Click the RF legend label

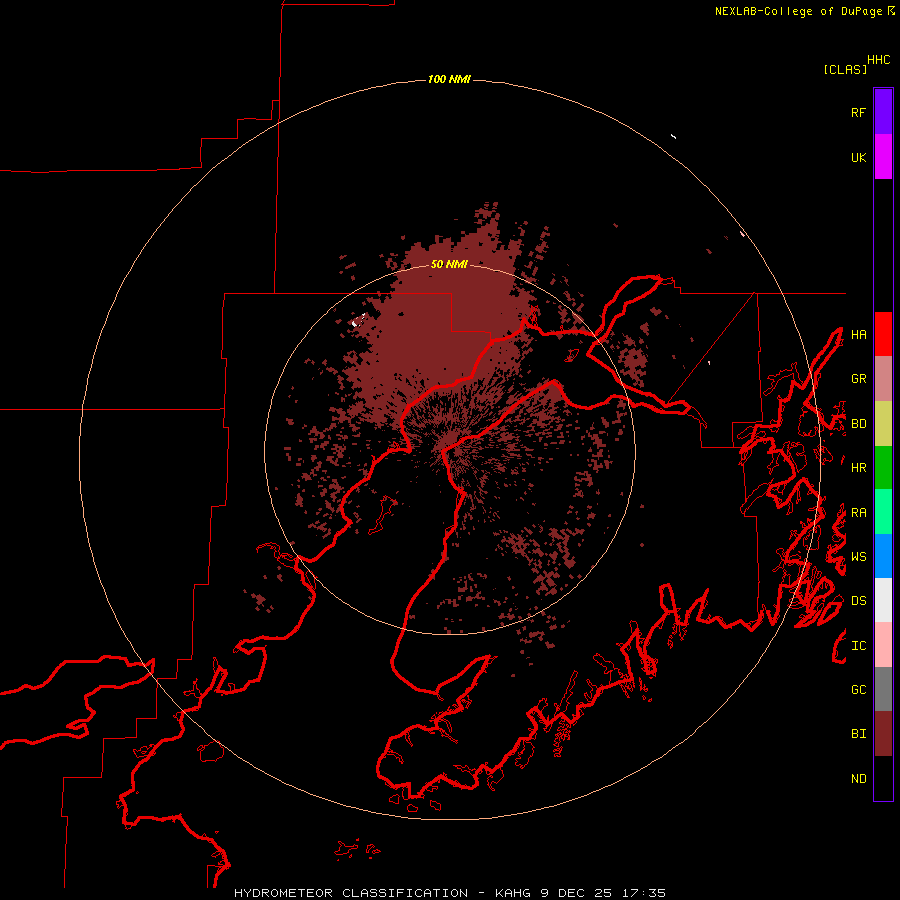click(x=858, y=112)
